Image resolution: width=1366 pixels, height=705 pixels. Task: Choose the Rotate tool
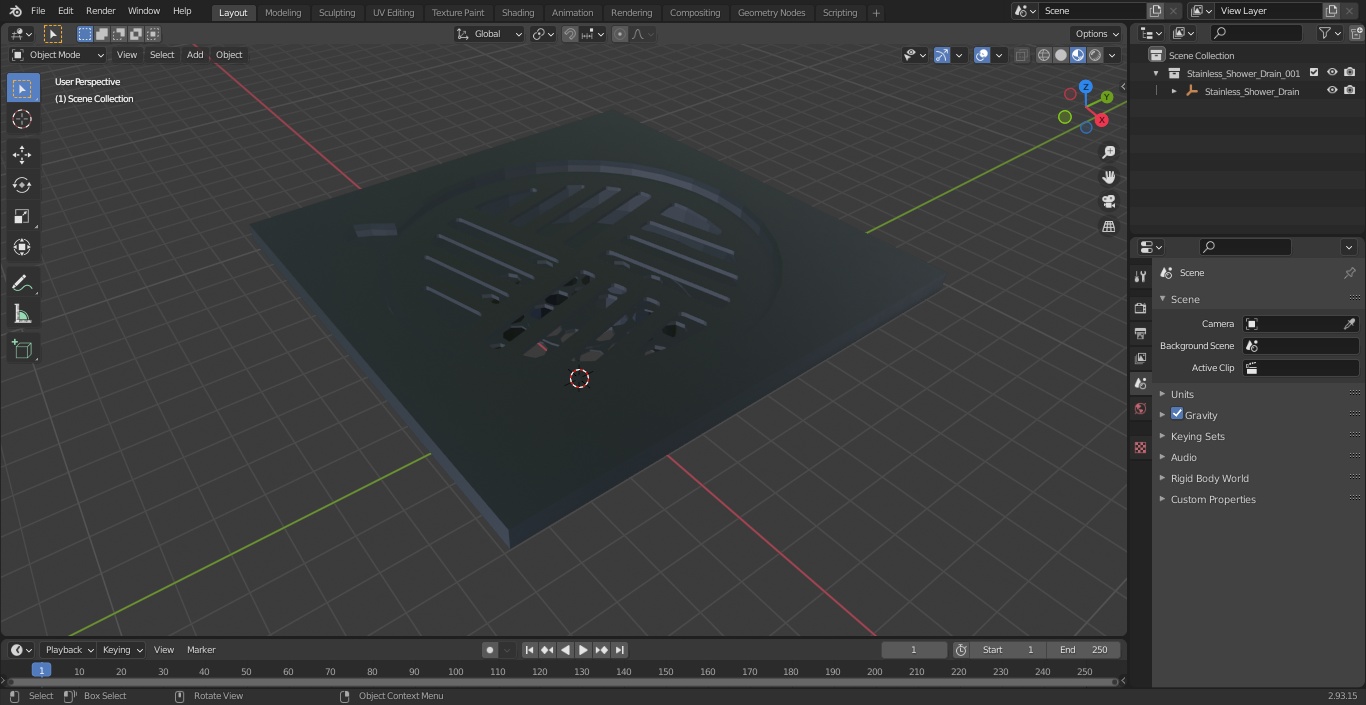[x=22, y=185]
